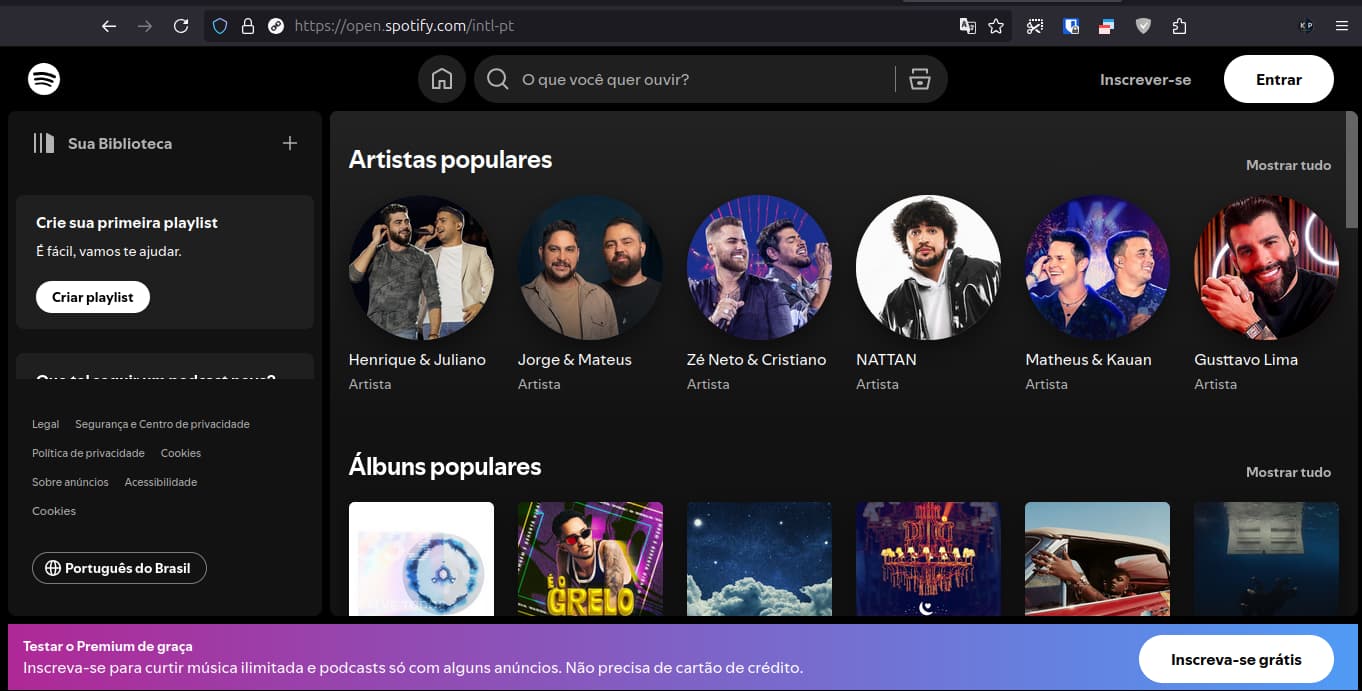Click the translate page icon in address bar
Image resolution: width=1362 pixels, height=691 pixels.
pos(967,26)
